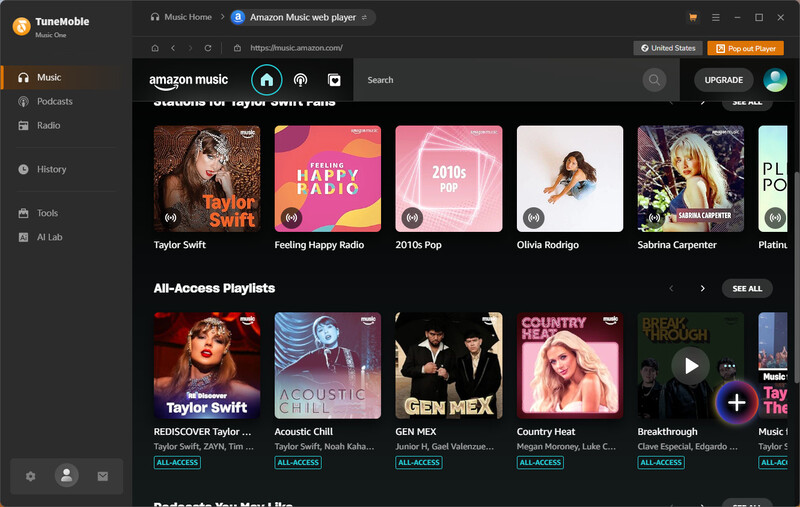Switch source via Amazon Music web player selector

click(x=303, y=17)
